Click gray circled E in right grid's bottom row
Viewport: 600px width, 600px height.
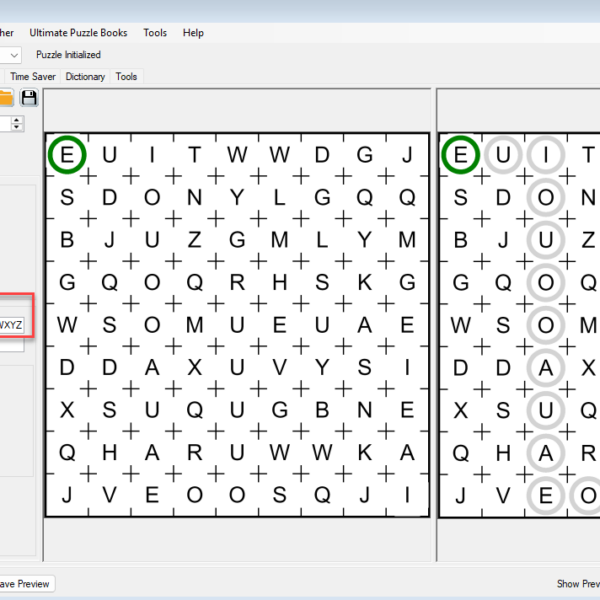pos(546,495)
